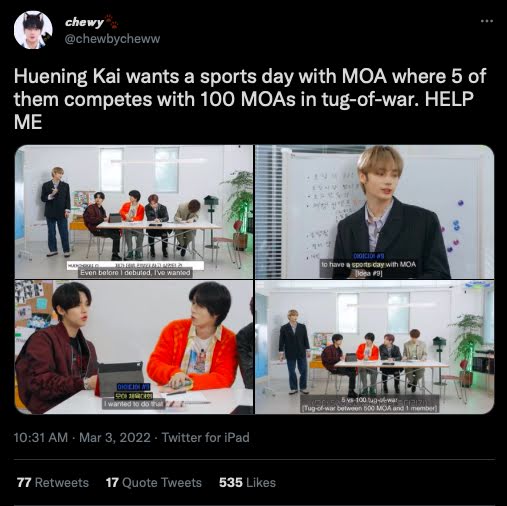
Task: Open top-right photo captioned sports day with MOA
Action: tap(375, 212)
